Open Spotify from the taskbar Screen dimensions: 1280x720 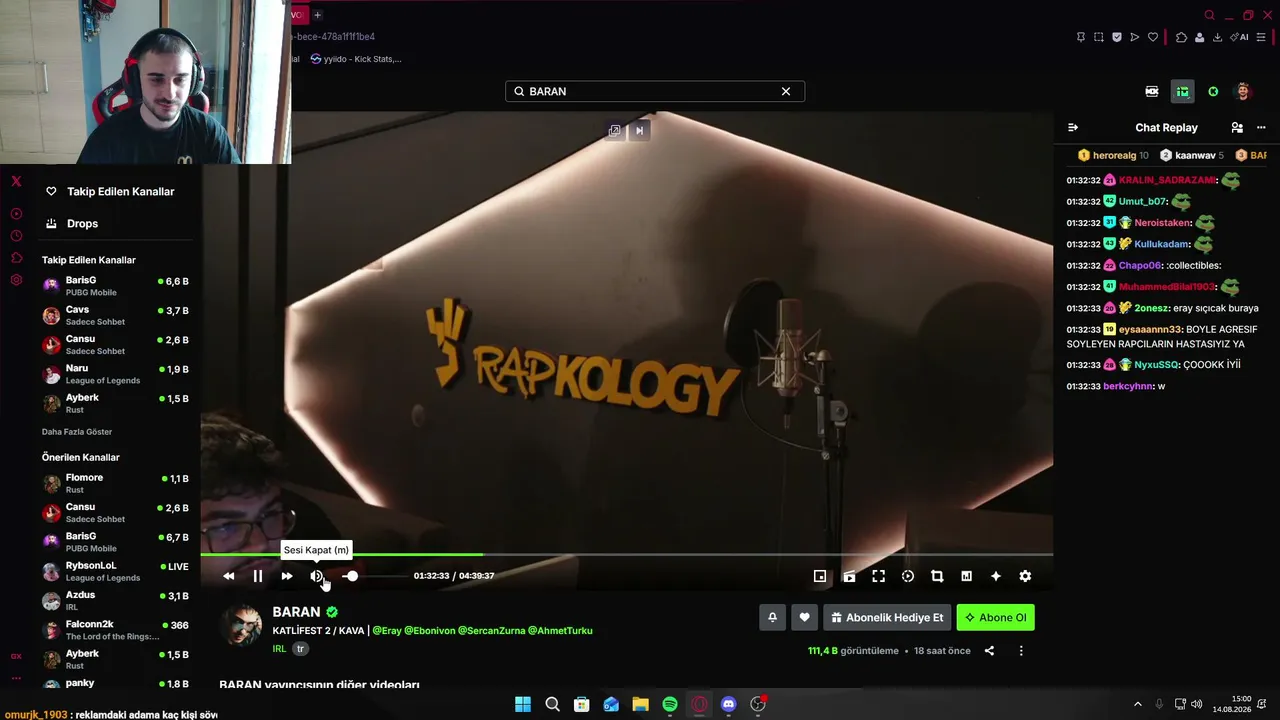[x=670, y=704]
